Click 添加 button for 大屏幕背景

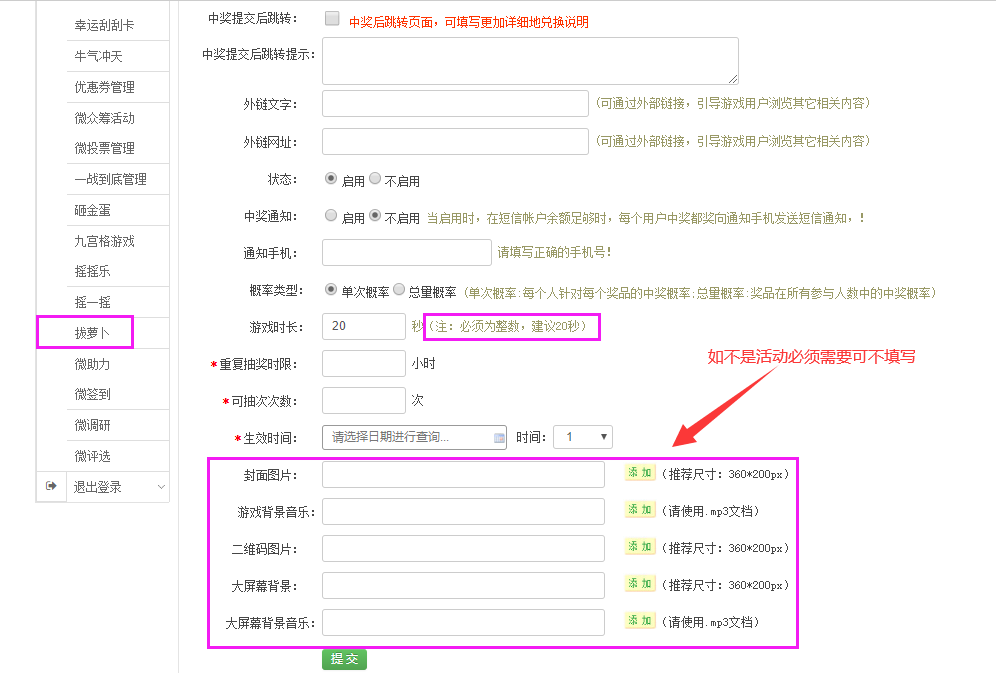coord(639,584)
